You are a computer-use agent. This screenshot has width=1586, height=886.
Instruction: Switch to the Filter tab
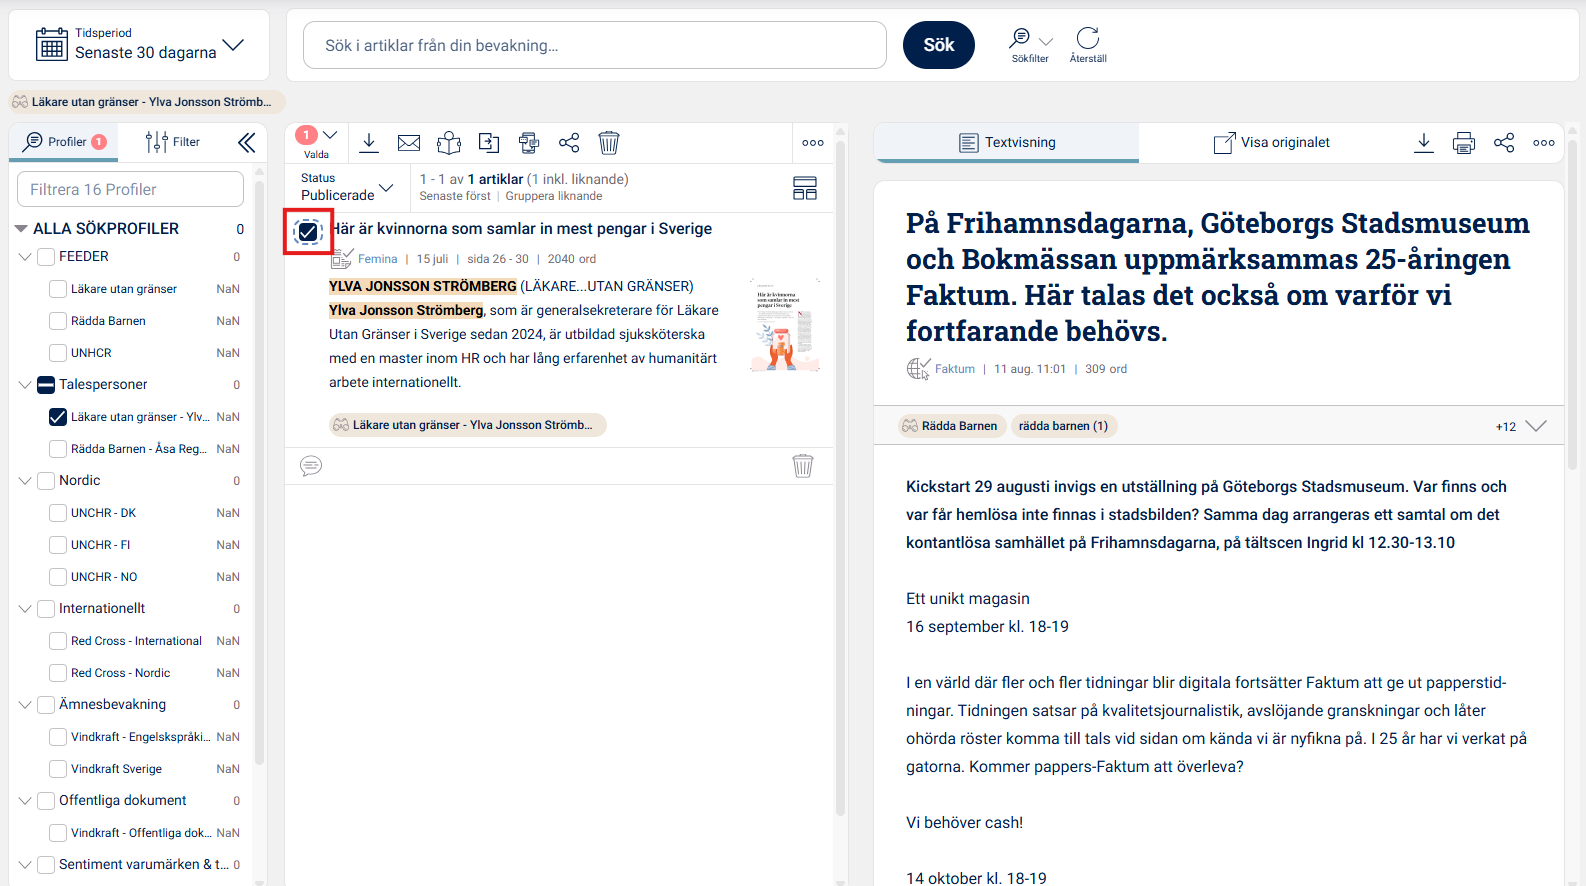coord(173,142)
